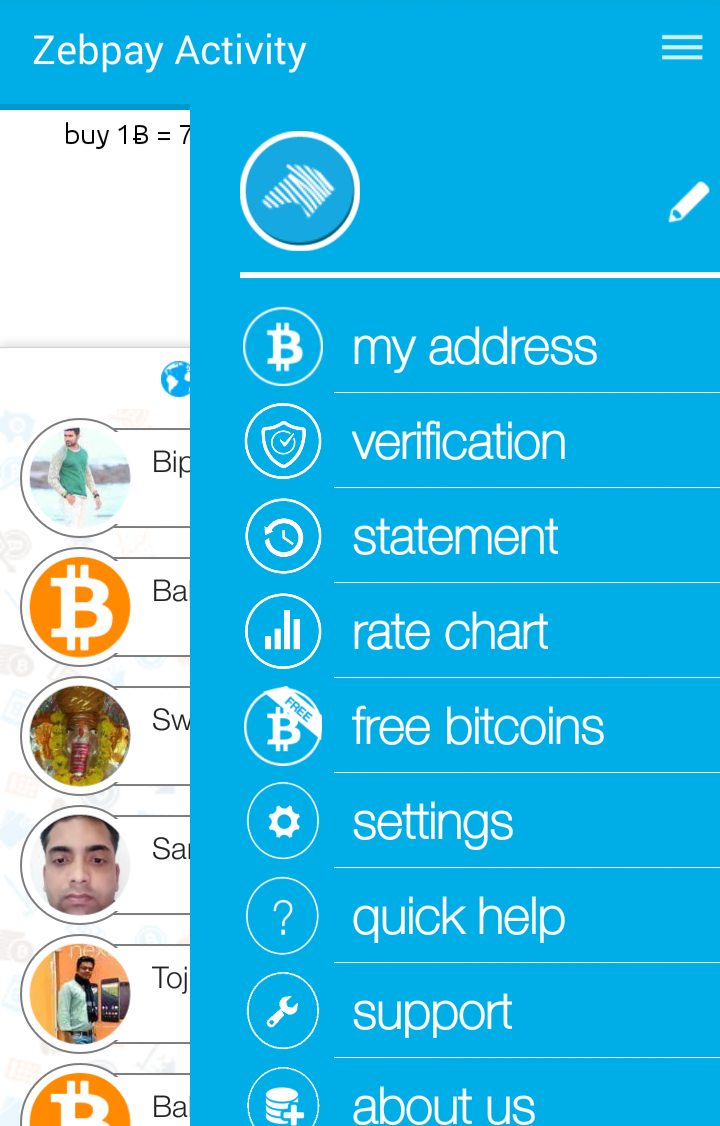
Task: Tap the globe icon above contacts list
Action: (176, 378)
